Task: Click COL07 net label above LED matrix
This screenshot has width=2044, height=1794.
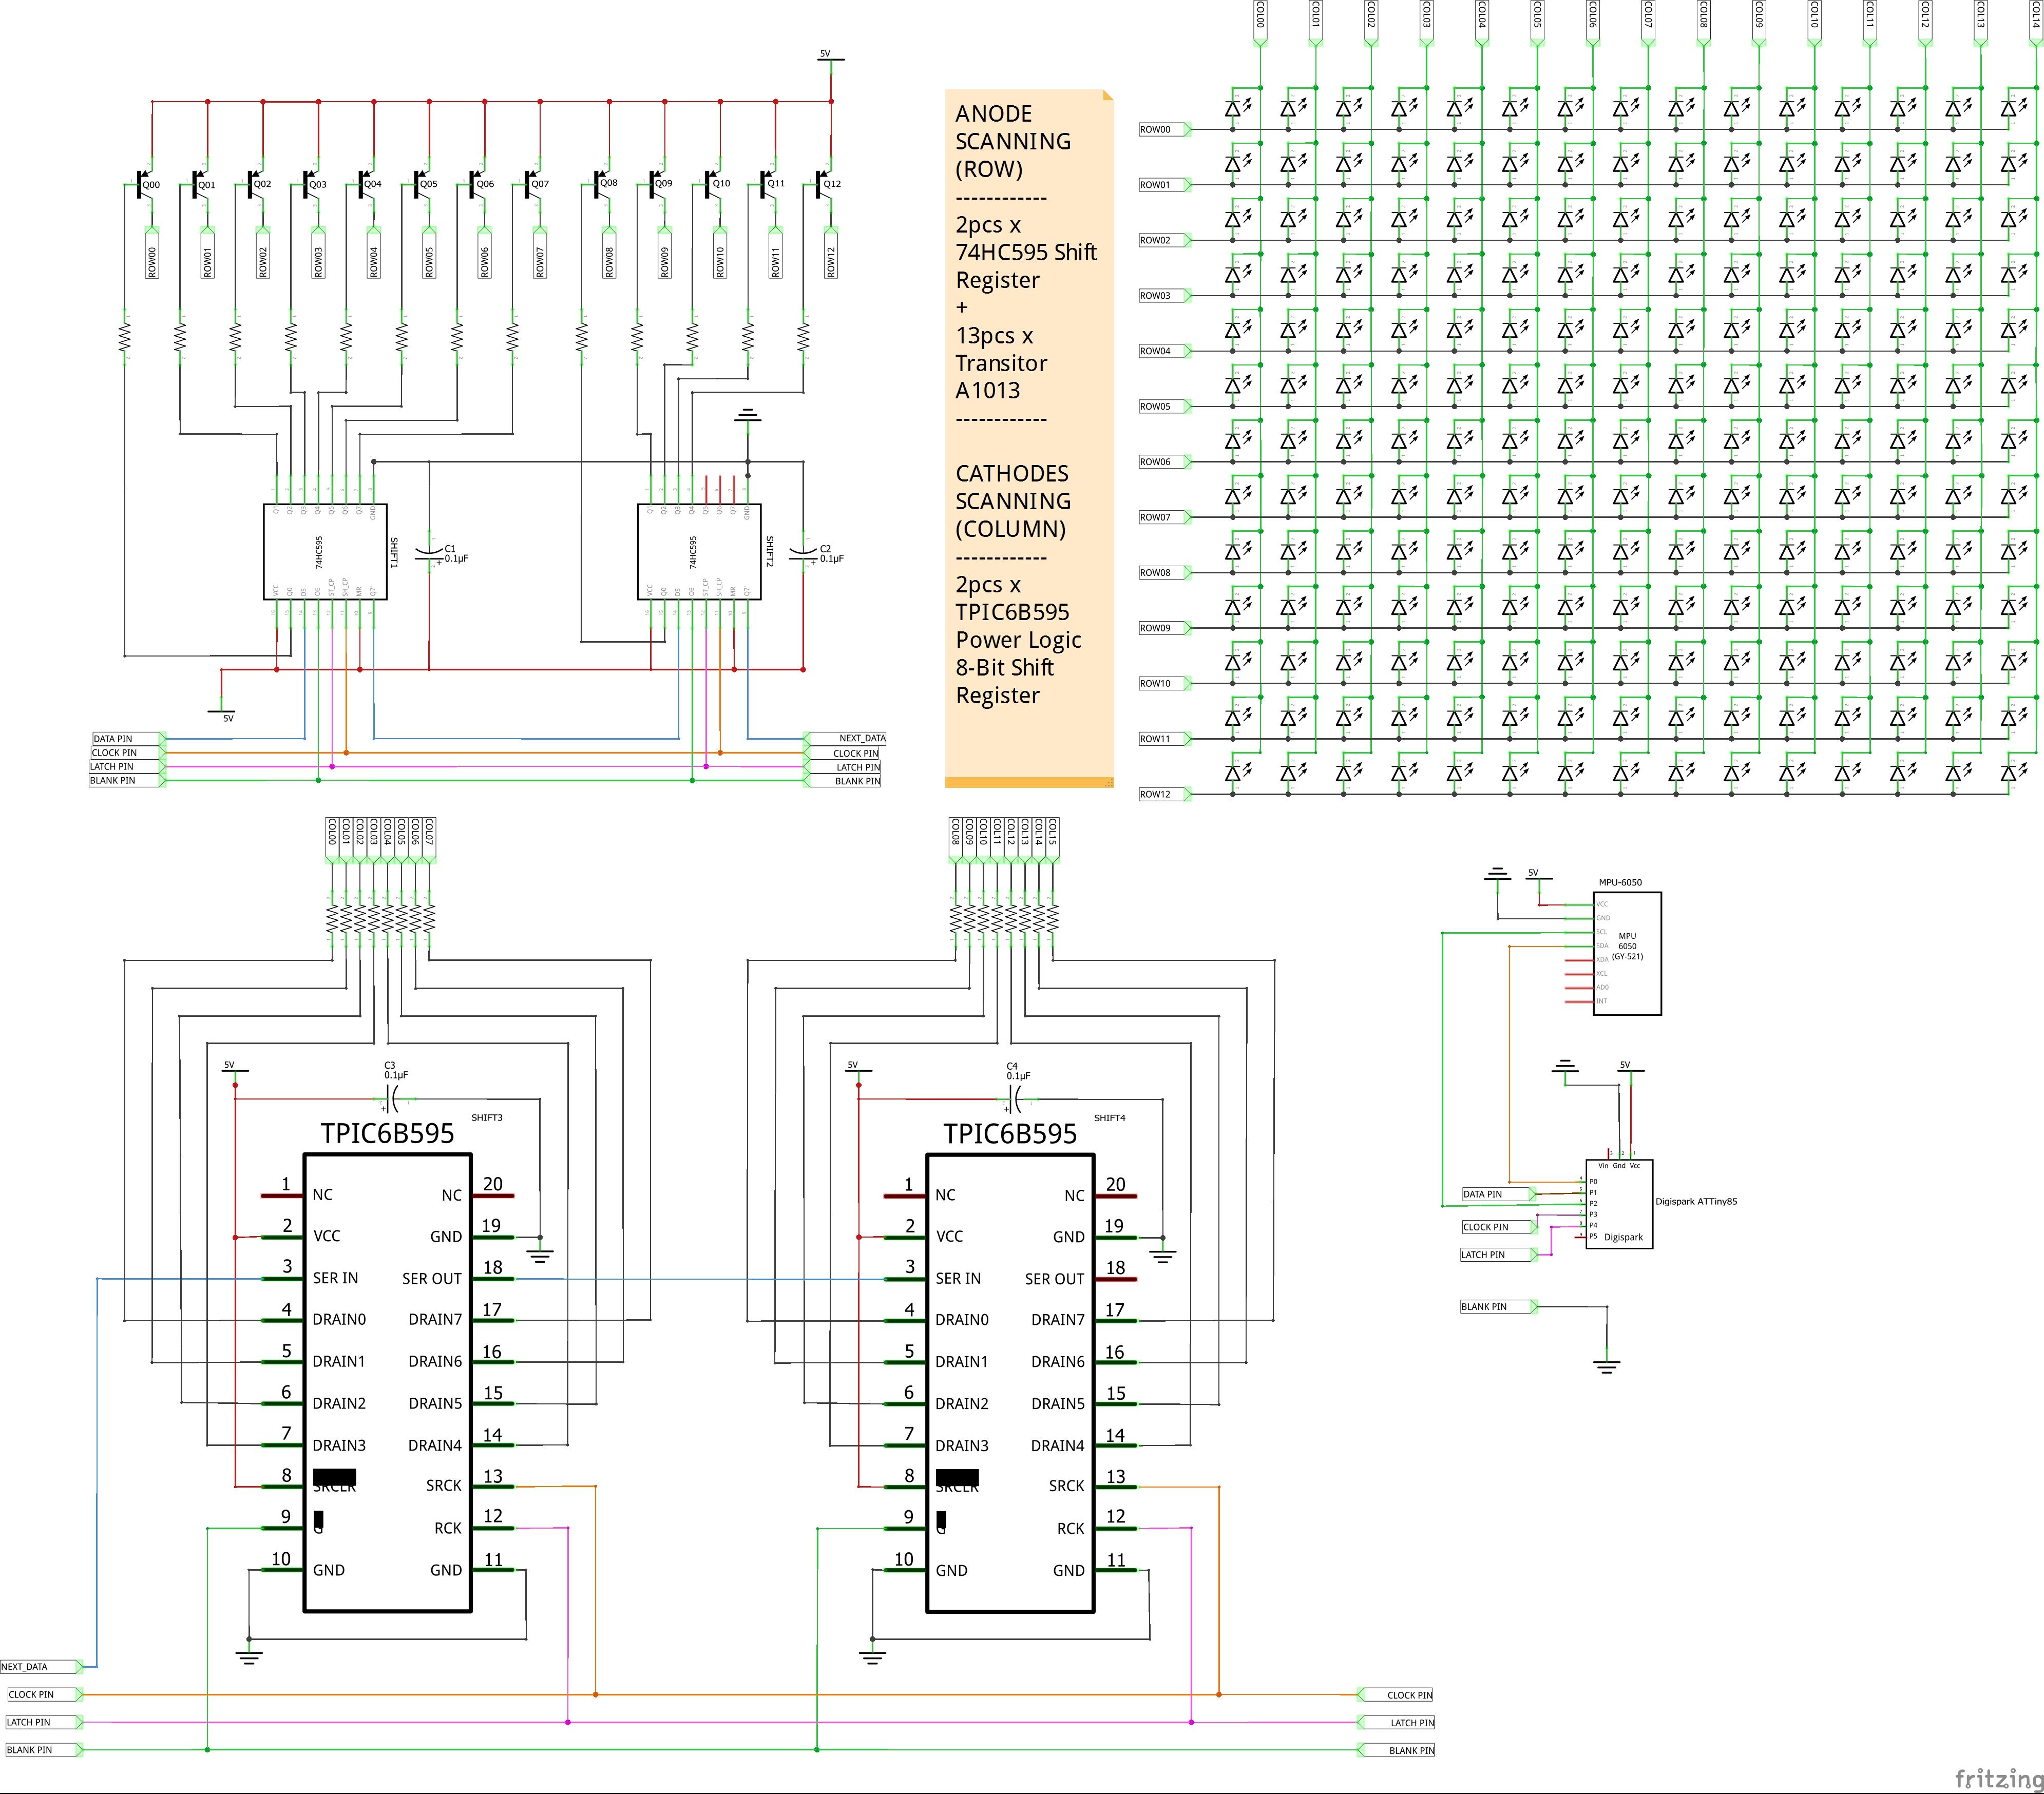Action: tap(1648, 22)
